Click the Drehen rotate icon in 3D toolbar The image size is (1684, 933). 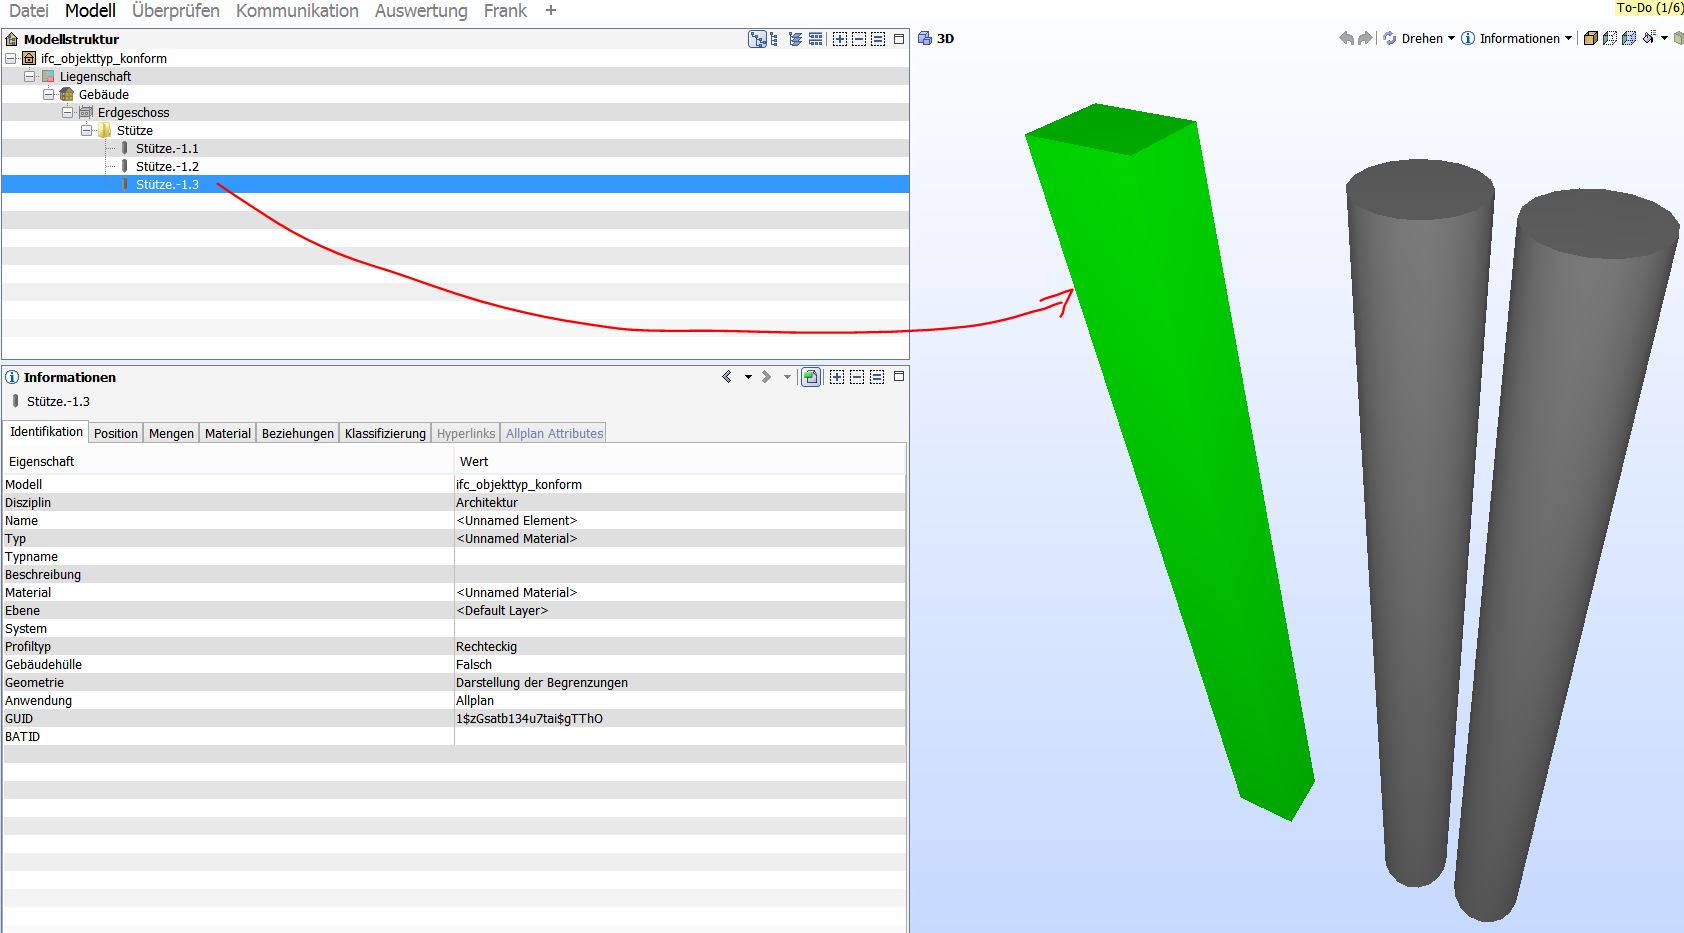click(x=1390, y=39)
